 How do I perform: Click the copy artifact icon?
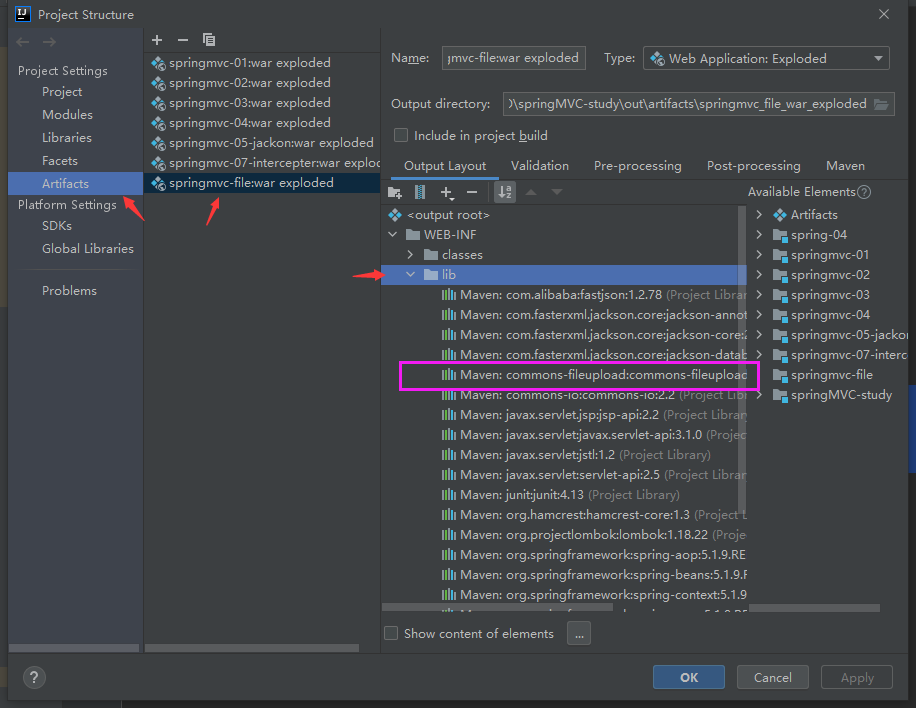(209, 40)
